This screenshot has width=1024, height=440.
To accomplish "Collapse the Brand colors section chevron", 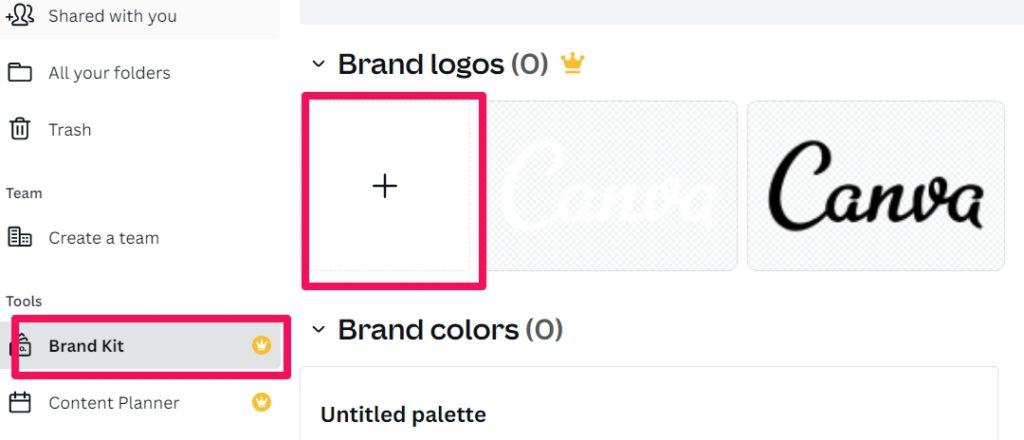I will [318, 329].
